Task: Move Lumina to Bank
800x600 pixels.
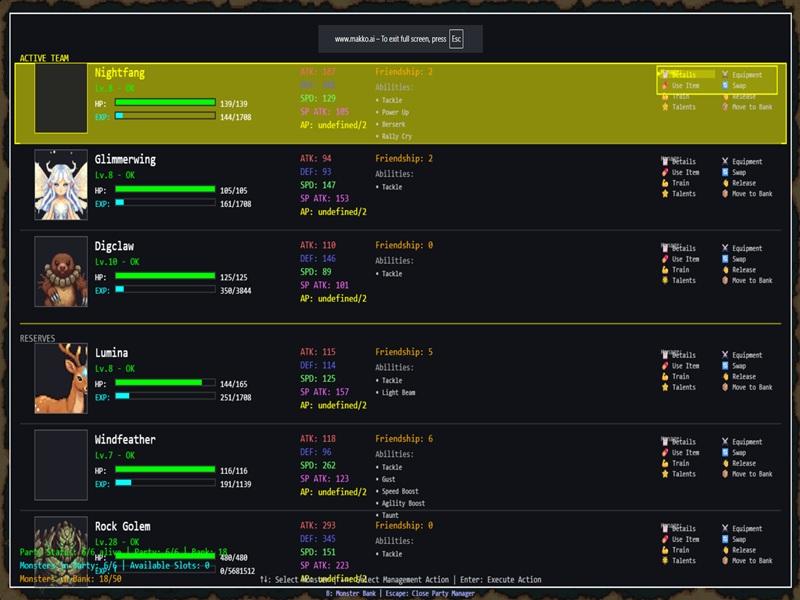Action: pyautogui.click(x=751, y=387)
